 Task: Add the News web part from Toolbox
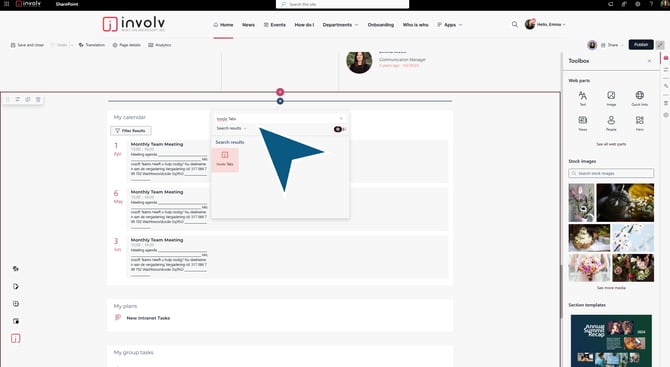click(x=582, y=123)
